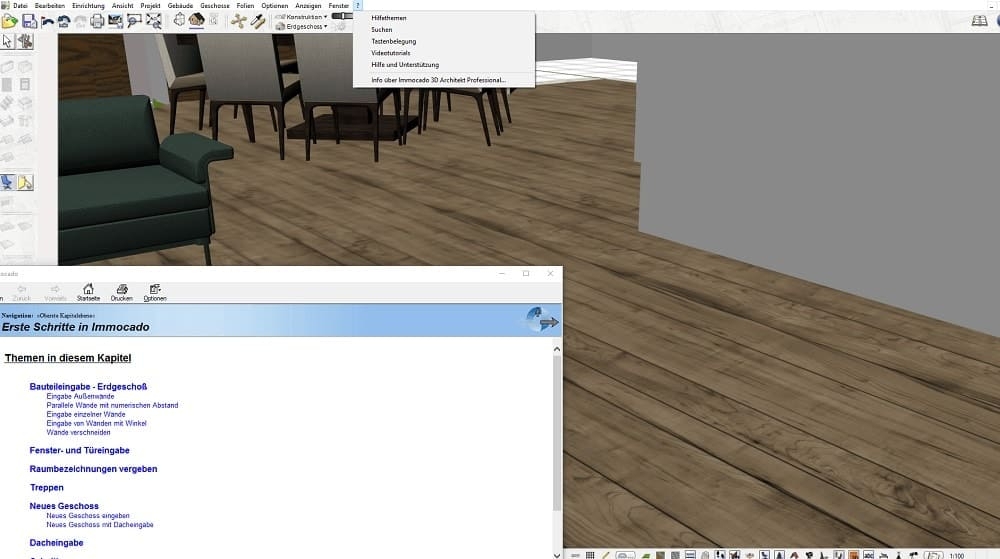Click the Startseite home icon in help window
1000x559 pixels.
point(88,293)
